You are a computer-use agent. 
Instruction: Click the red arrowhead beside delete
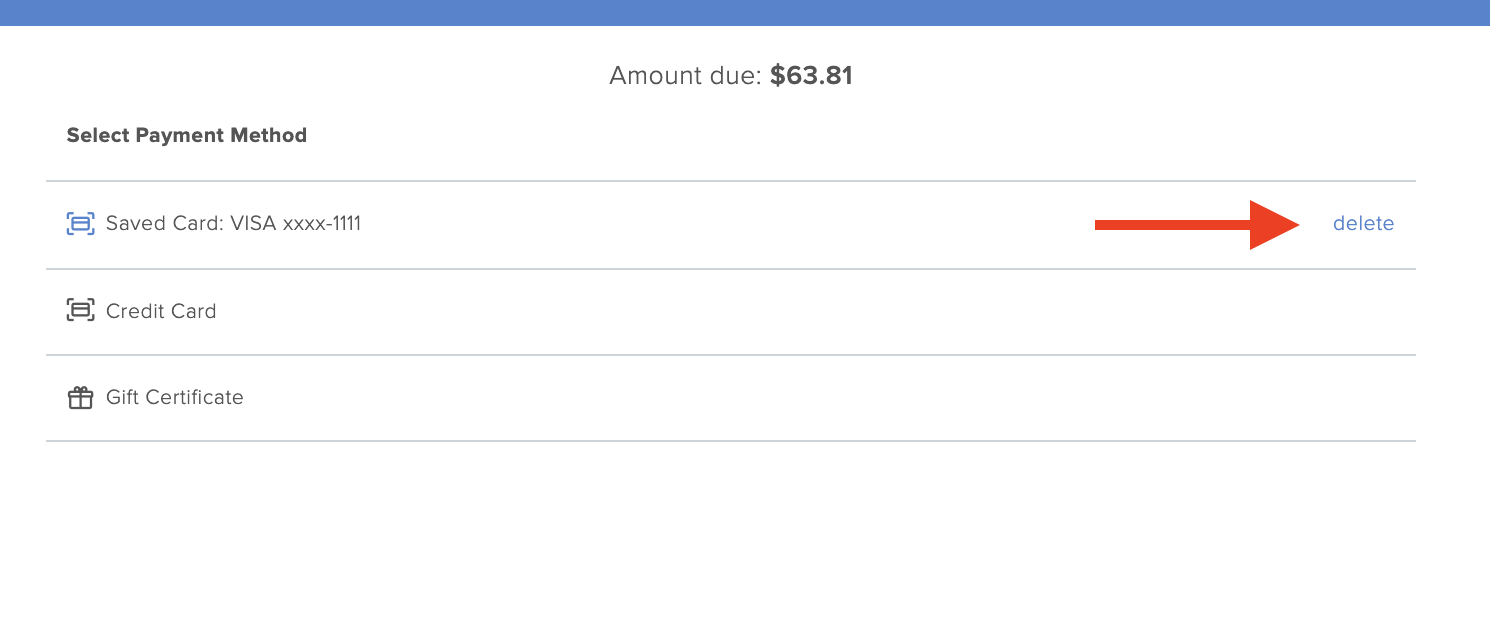tap(1275, 224)
